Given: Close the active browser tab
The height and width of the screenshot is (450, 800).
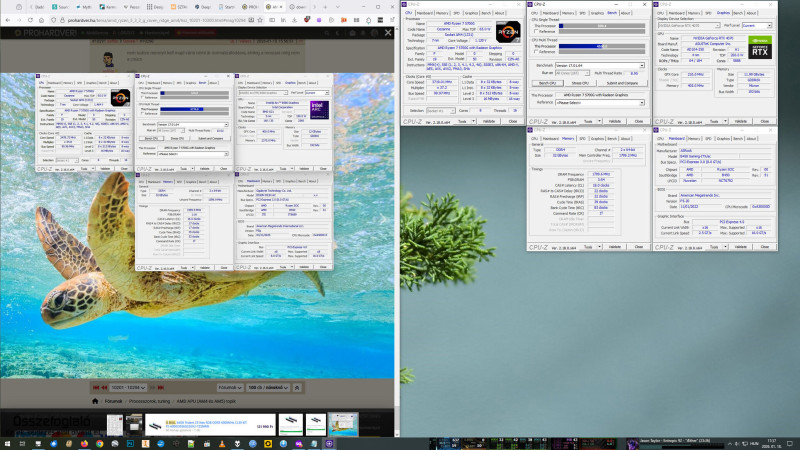Looking at the screenshot, I should (282, 7).
